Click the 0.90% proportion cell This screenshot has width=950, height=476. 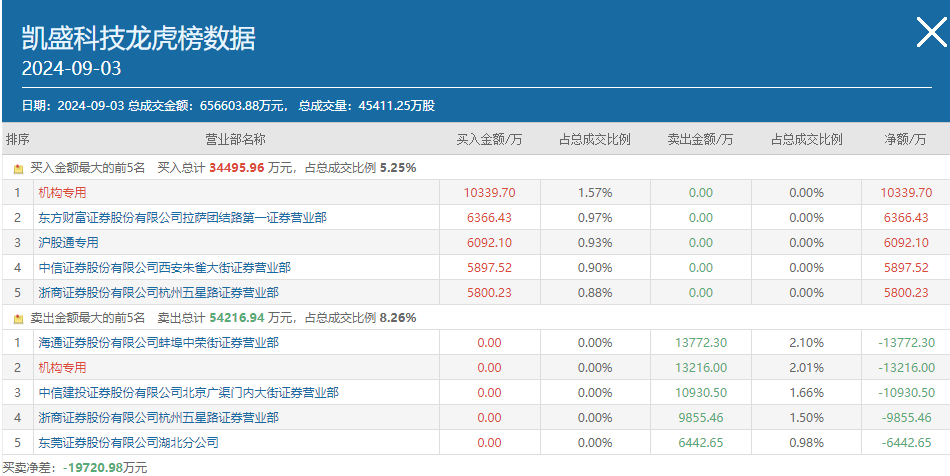pos(595,267)
